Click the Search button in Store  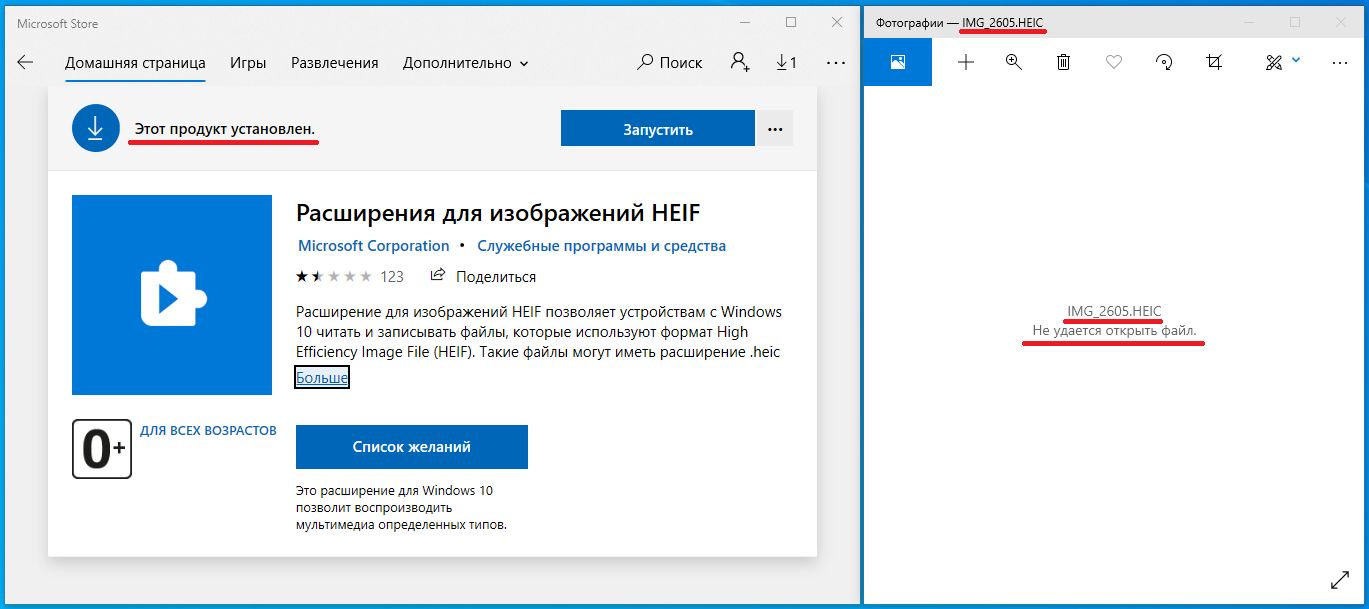tap(670, 62)
